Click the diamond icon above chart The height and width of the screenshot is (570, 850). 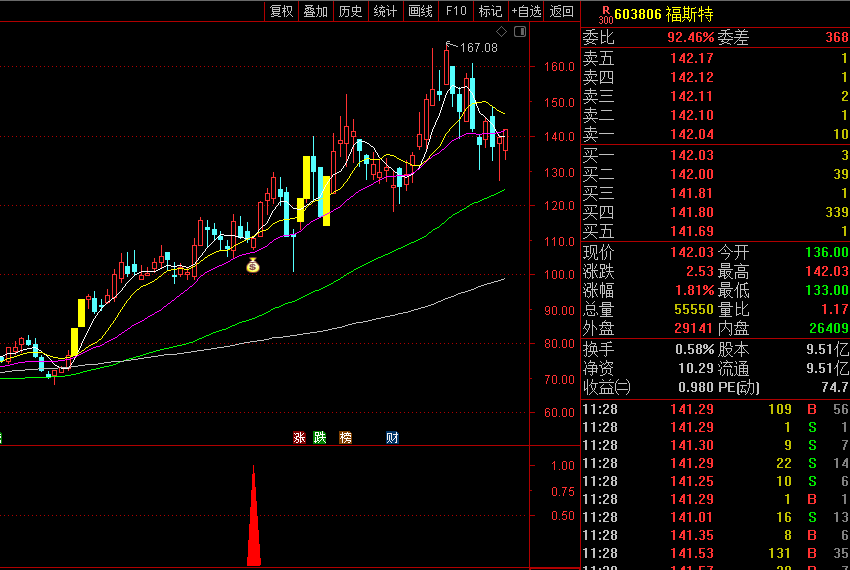[501, 31]
